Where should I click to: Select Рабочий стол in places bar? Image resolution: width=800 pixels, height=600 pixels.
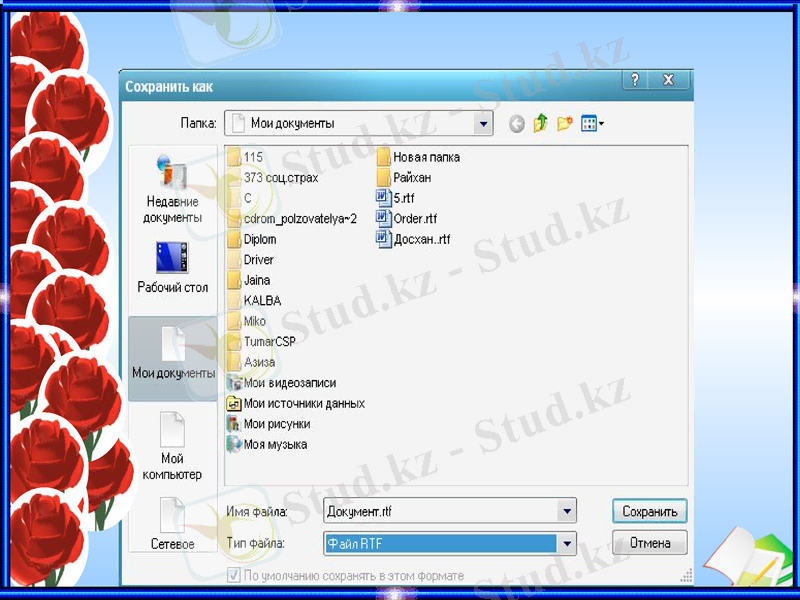coord(172,267)
